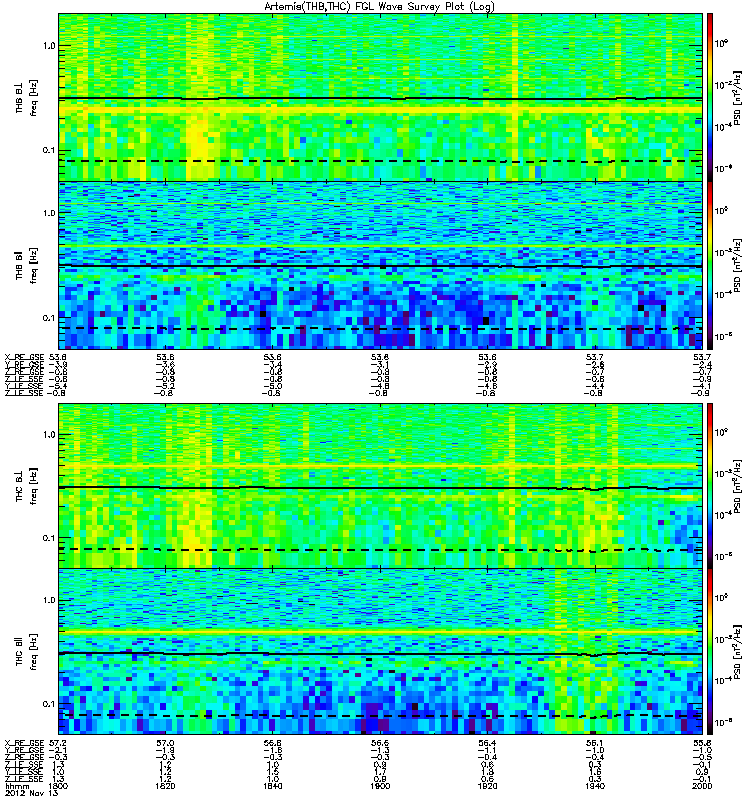Click the 1800 time tick label
The width and height of the screenshot is (750, 800).
tap(57, 786)
